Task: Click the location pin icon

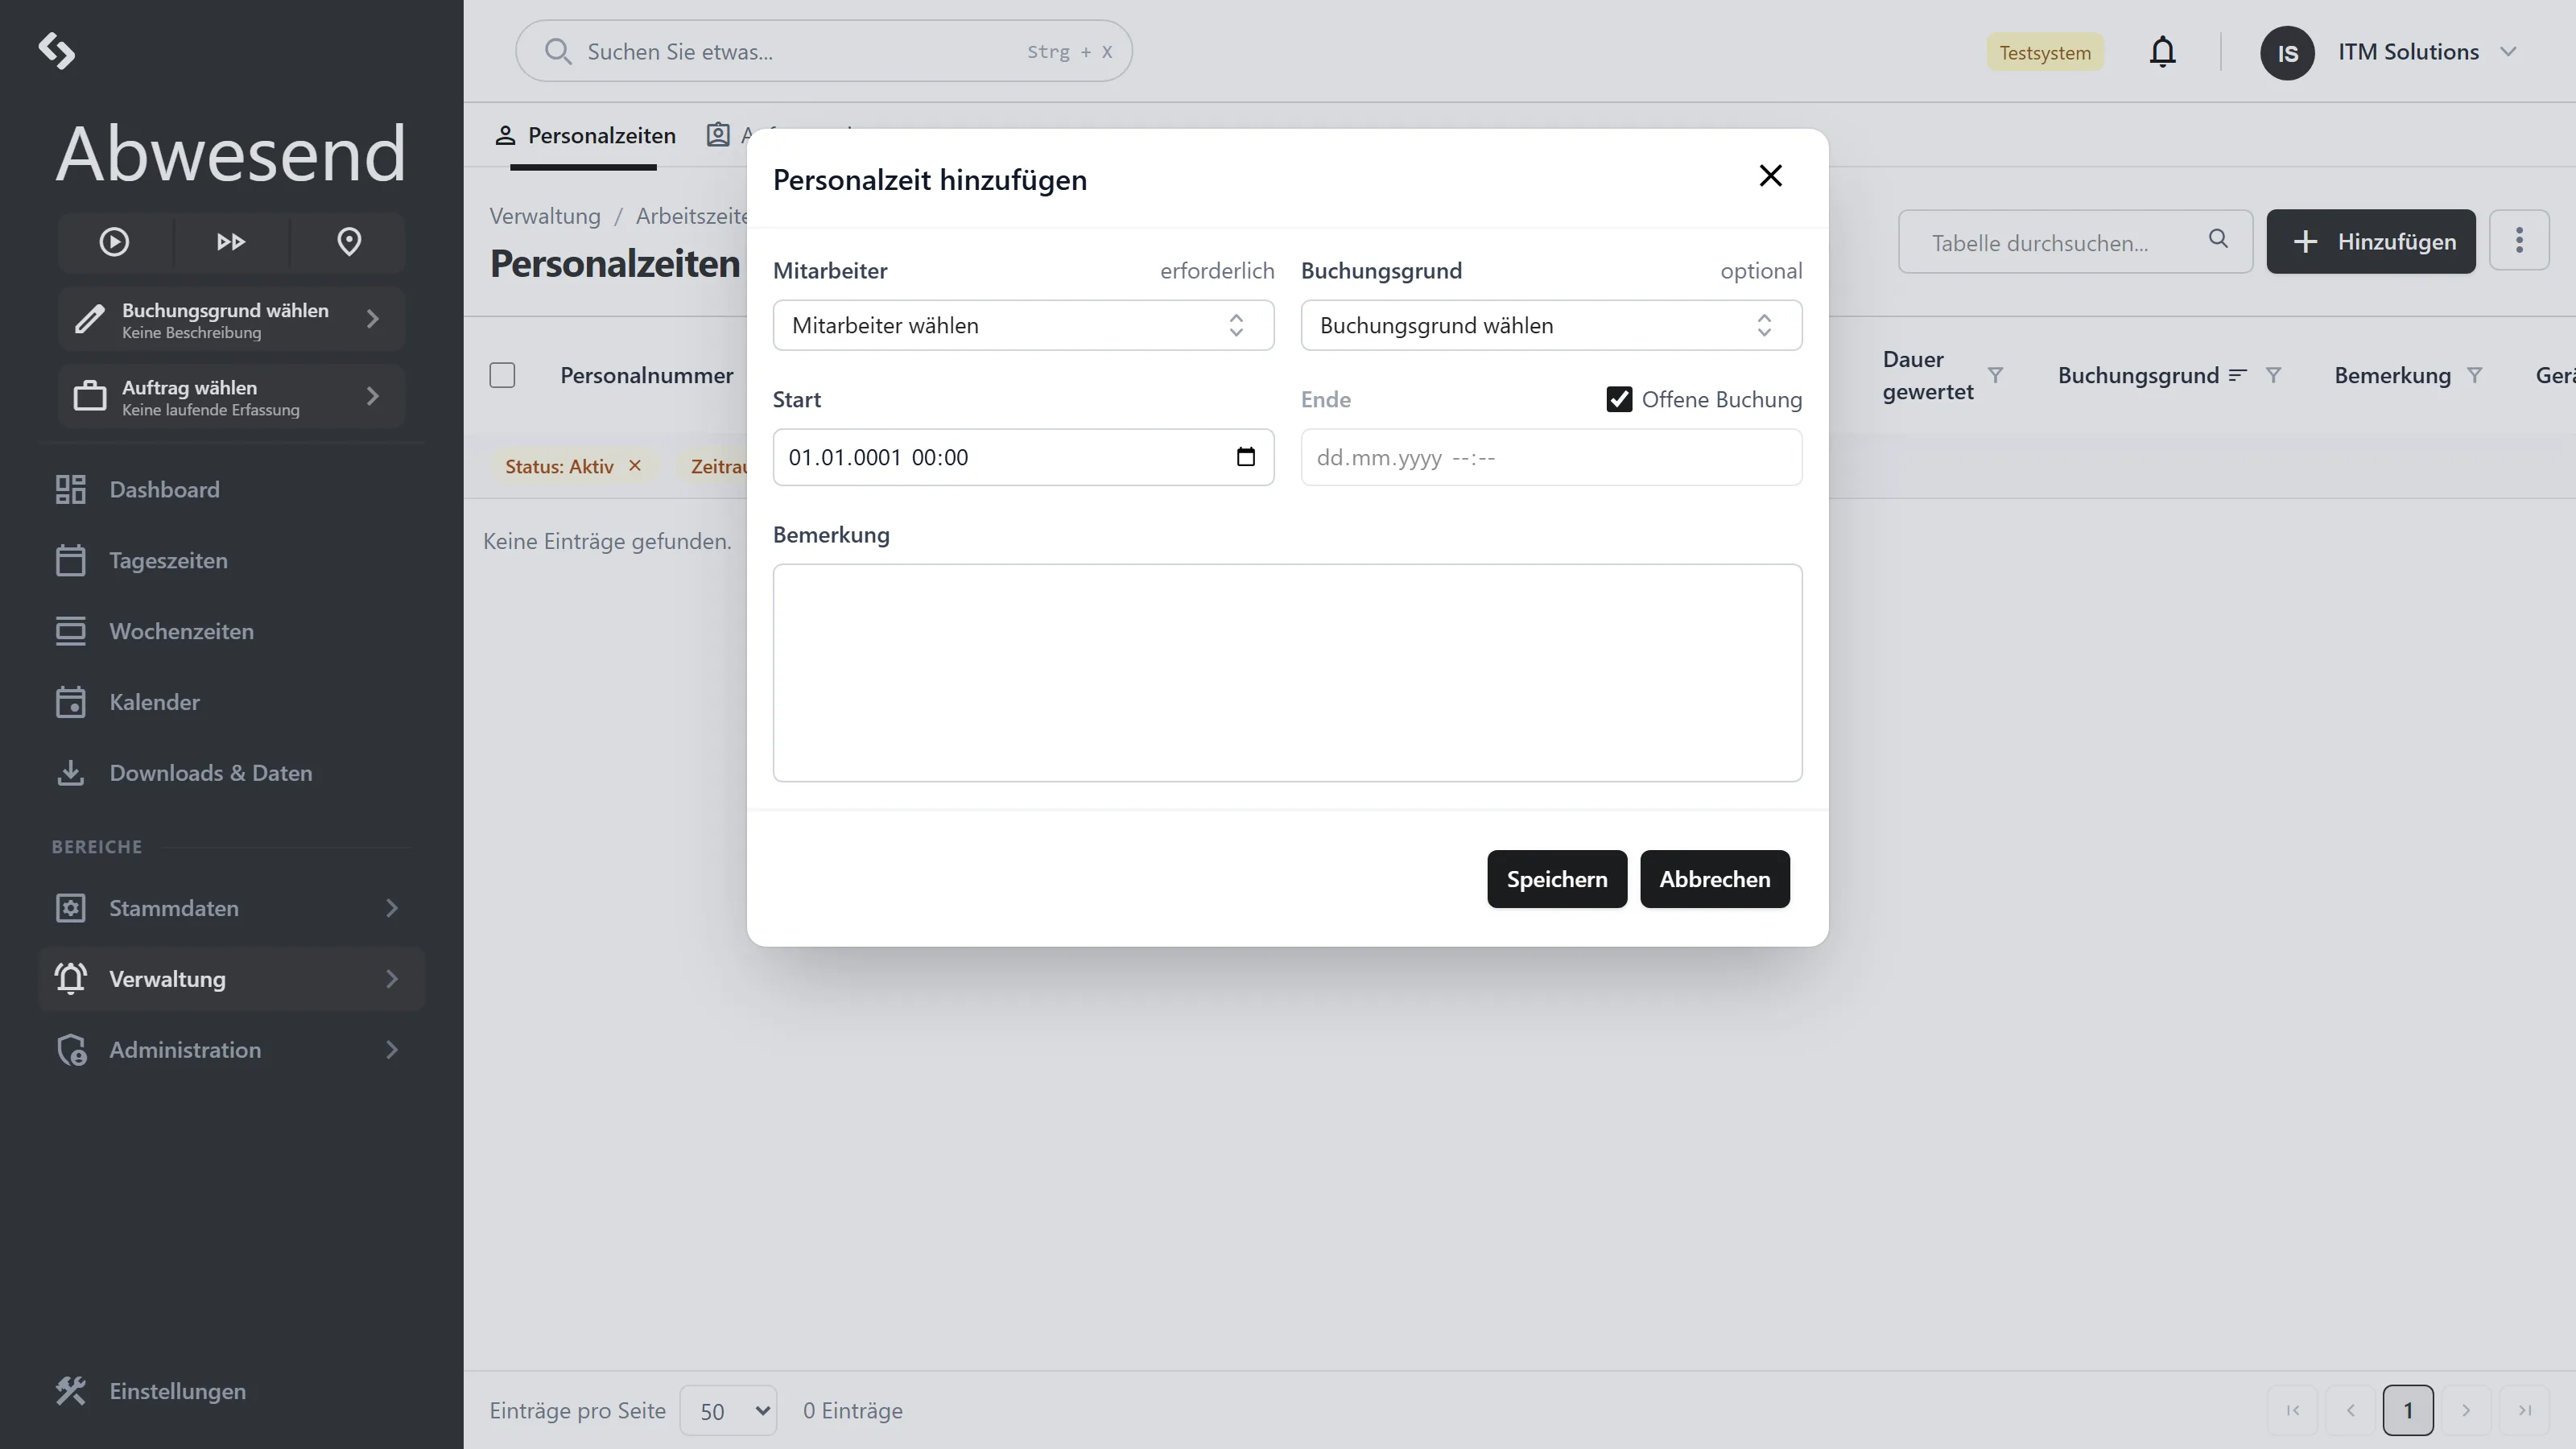Action: point(349,242)
